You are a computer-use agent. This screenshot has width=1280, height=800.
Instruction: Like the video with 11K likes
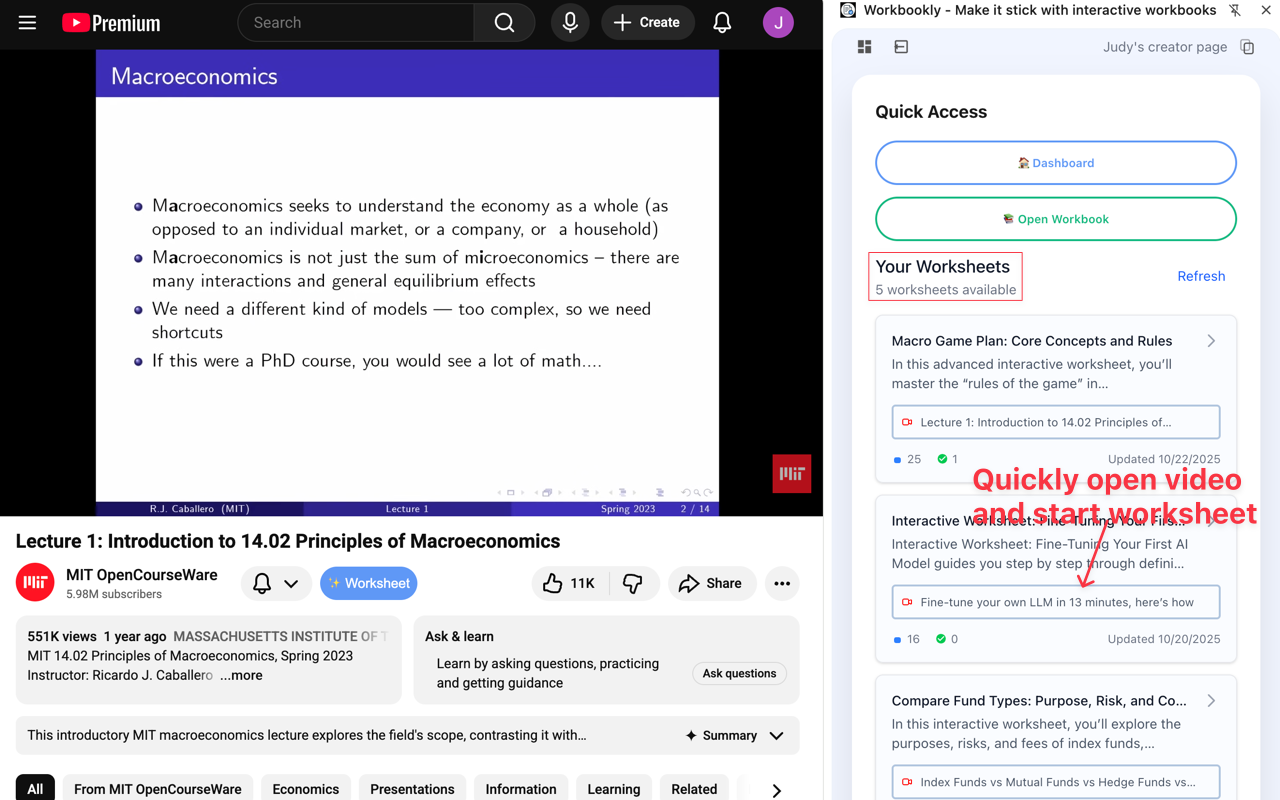click(x=569, y=583)
